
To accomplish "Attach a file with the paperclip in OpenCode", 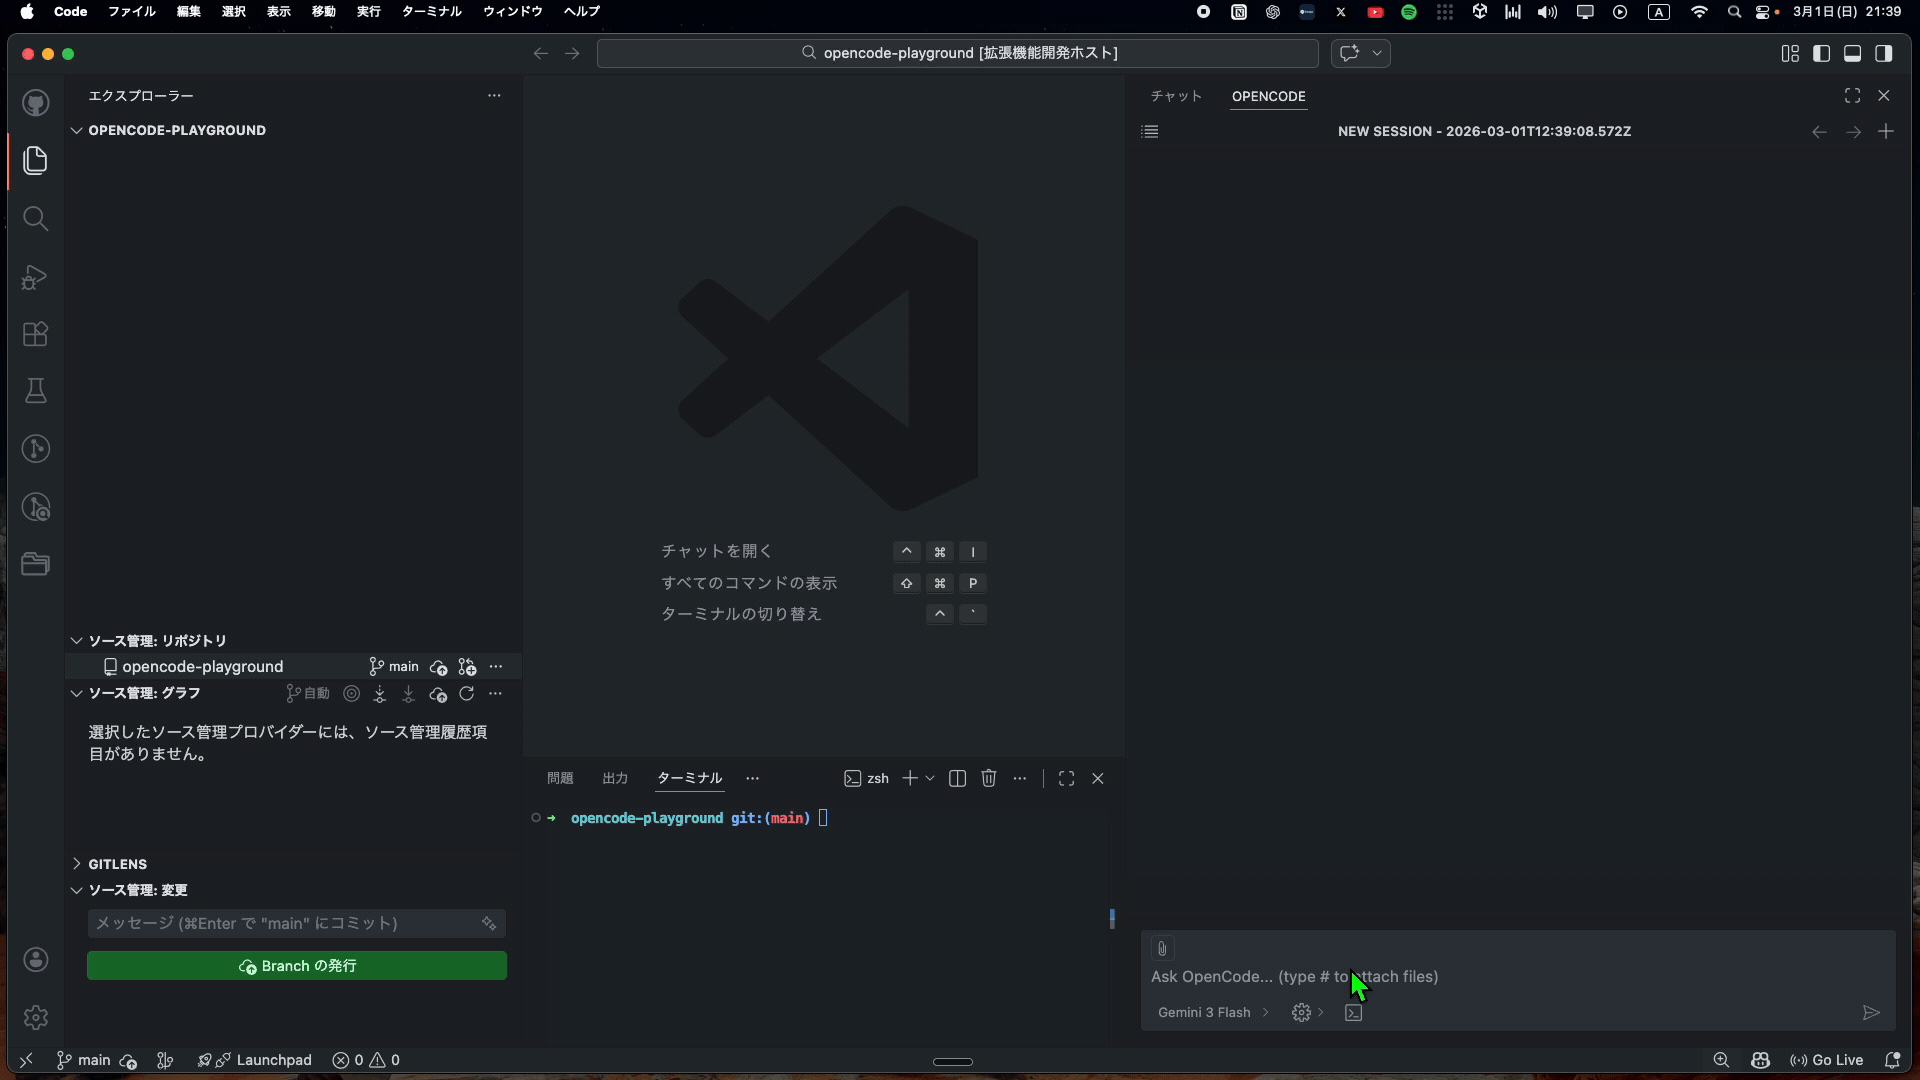I will (1162, 948).
